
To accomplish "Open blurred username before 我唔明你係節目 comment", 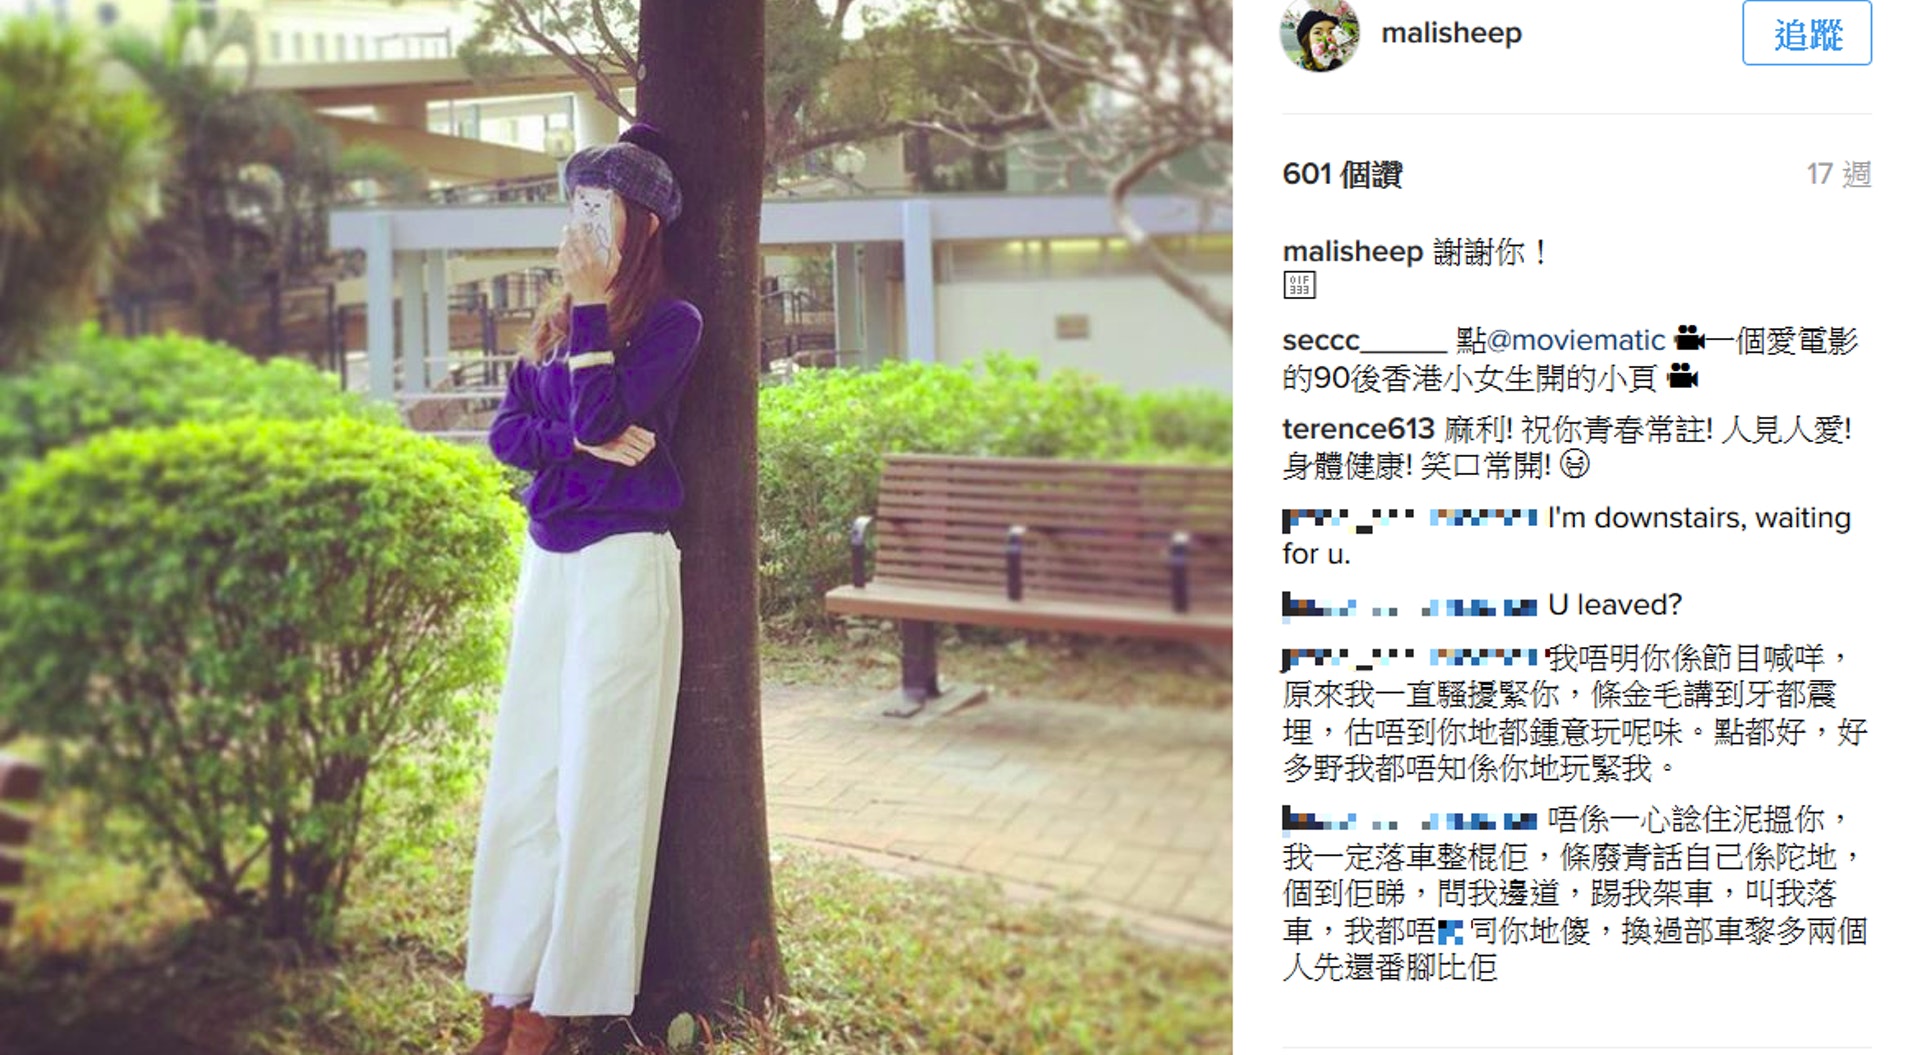I will 1410,658.
